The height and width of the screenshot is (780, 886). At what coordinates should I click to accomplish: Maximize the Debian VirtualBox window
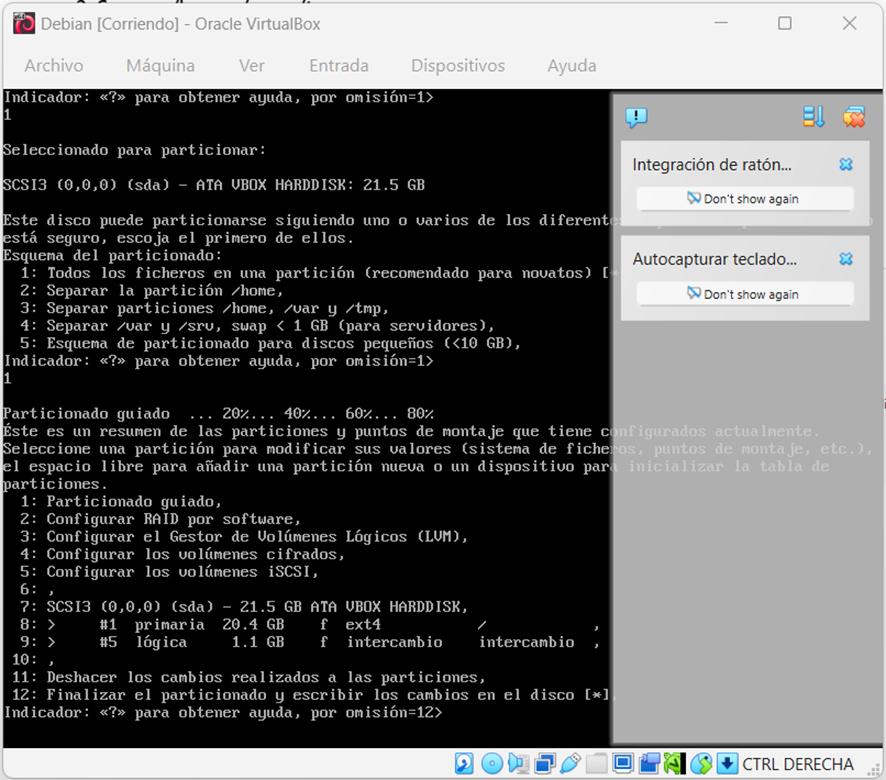click(784, 23)
